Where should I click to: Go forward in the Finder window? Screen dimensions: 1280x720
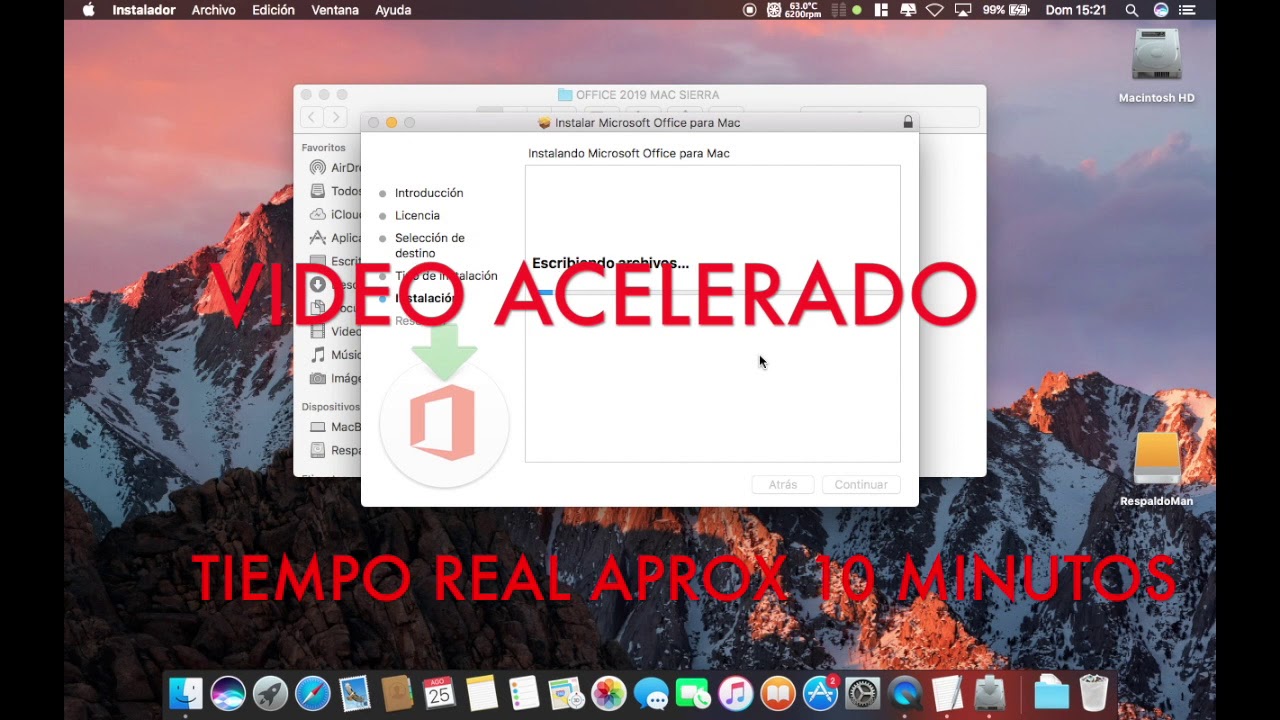pos(336,117)
